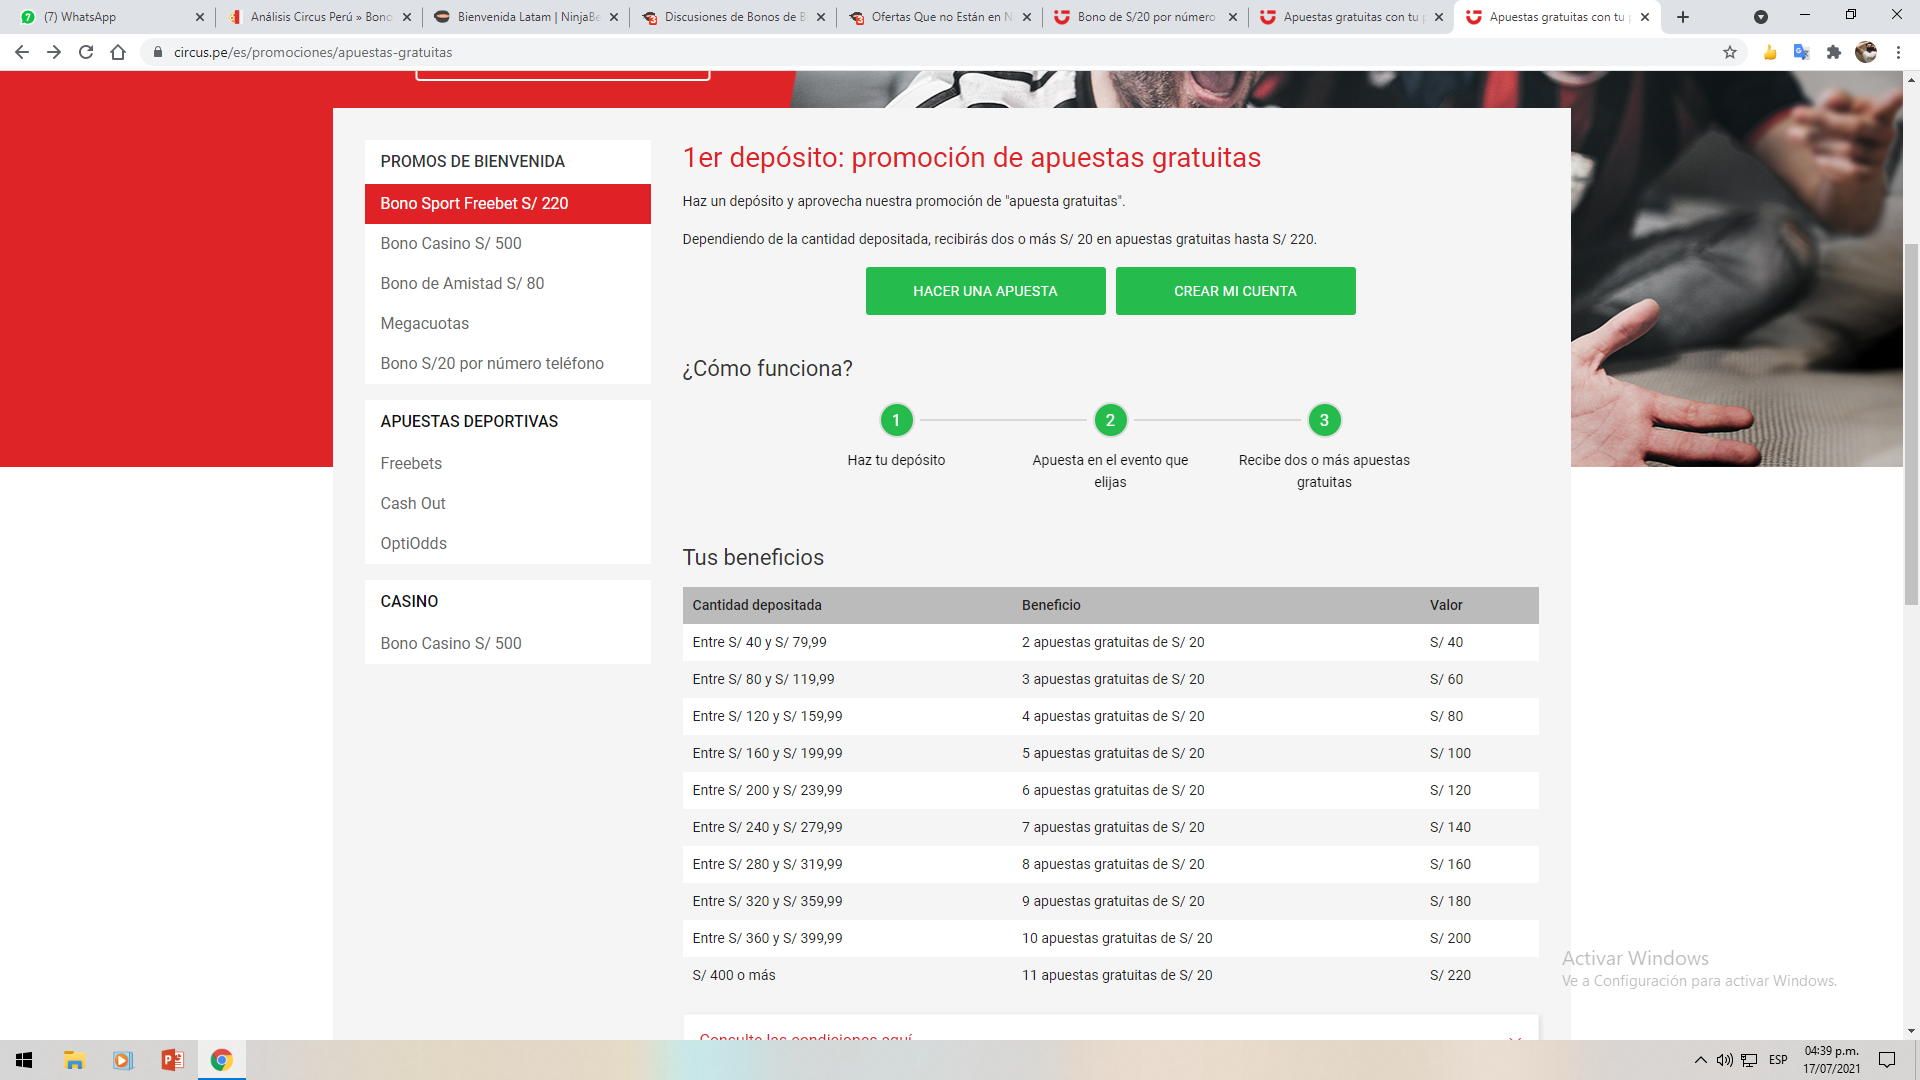Open File Explorer from the taskbar
Viewport: 1920px width, 1080px height.
(74, 1060)
